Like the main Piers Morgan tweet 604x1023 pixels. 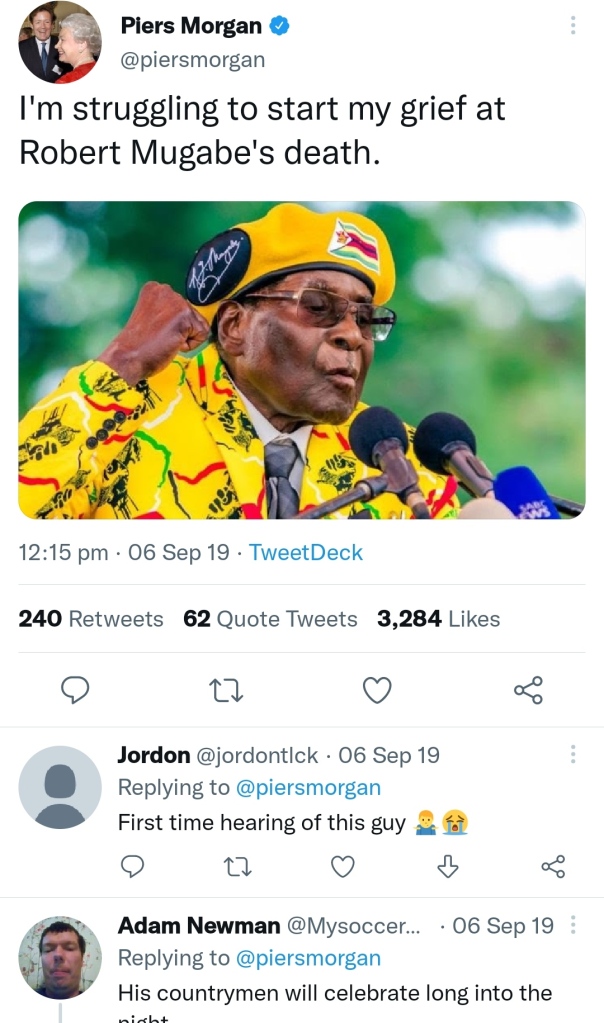pyautogui.click(x=376, y=689)
